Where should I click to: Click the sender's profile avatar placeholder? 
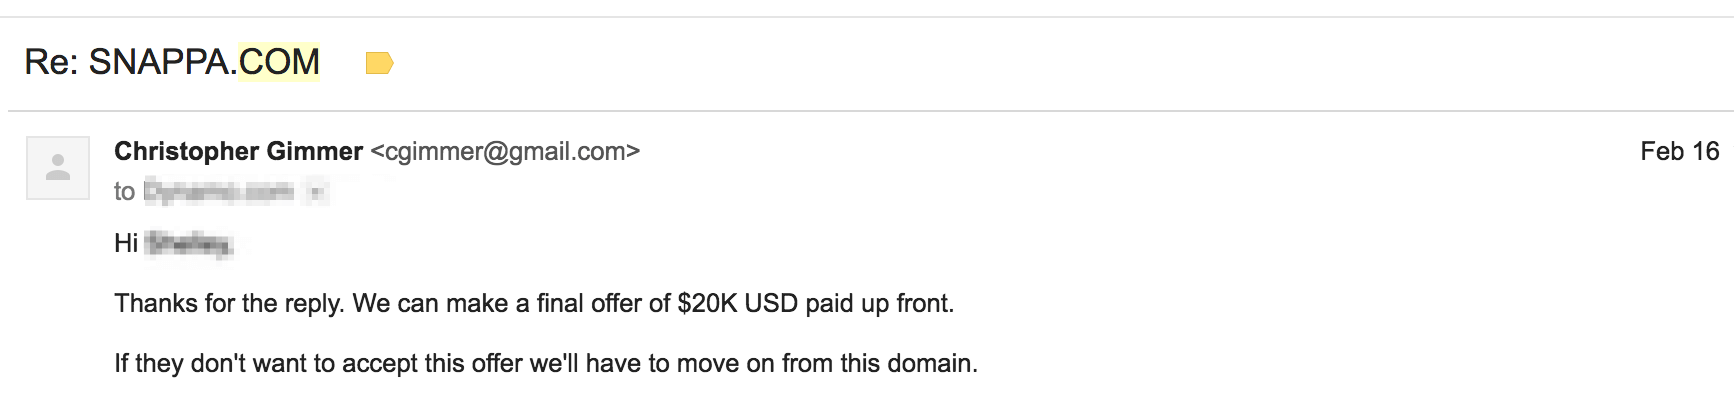click(x=58, y=167)
